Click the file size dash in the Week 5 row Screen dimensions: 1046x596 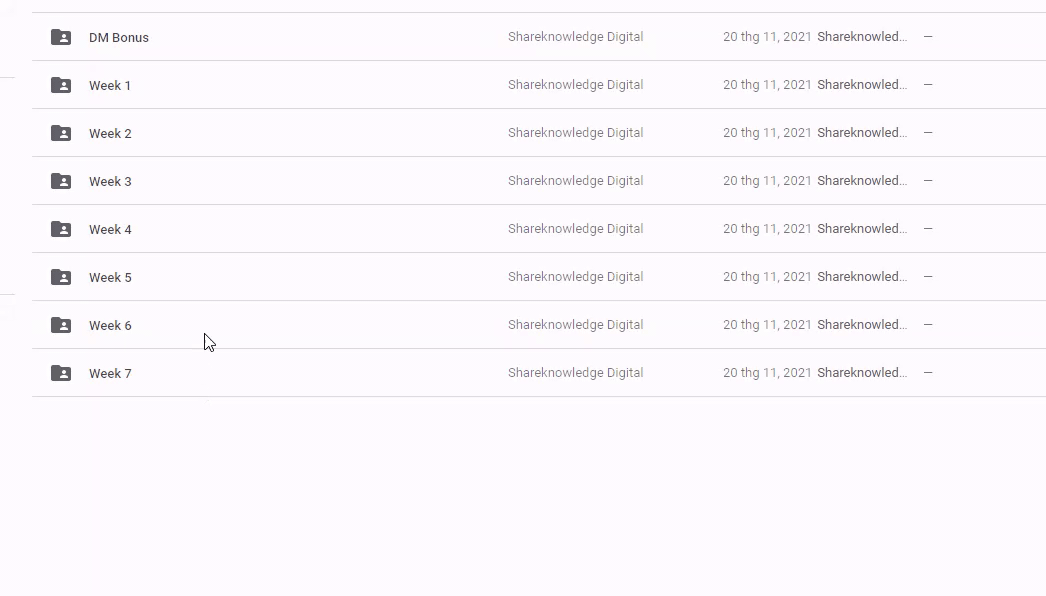coord(928,277)
